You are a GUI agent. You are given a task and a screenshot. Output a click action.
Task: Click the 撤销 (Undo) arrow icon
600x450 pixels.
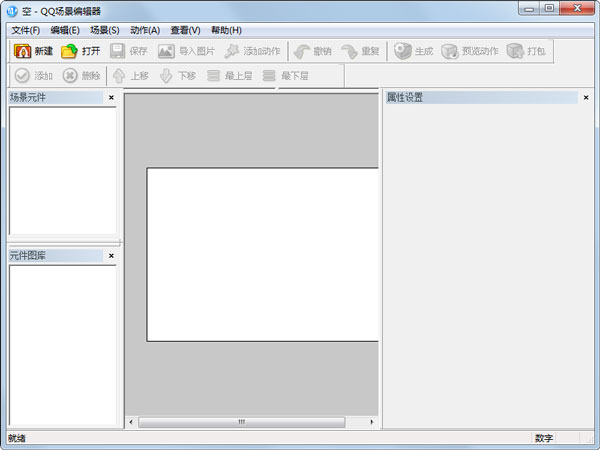click(x=301, y=51)
